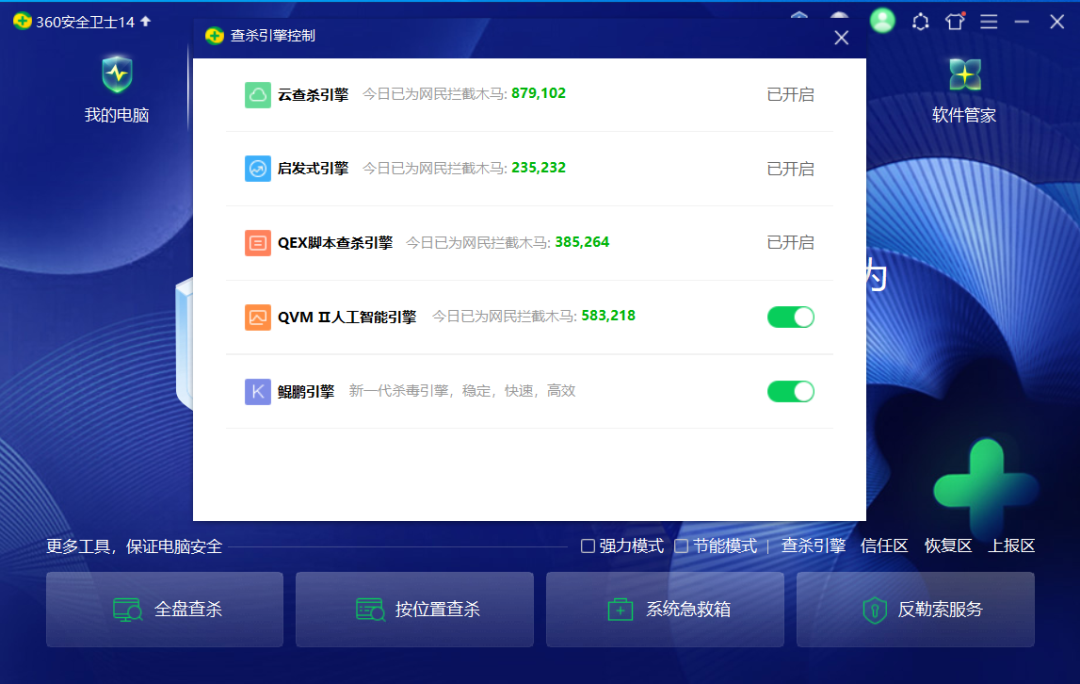Open 信任区 link
Viewport: 1080px width, 684px height.
[884, 546]
